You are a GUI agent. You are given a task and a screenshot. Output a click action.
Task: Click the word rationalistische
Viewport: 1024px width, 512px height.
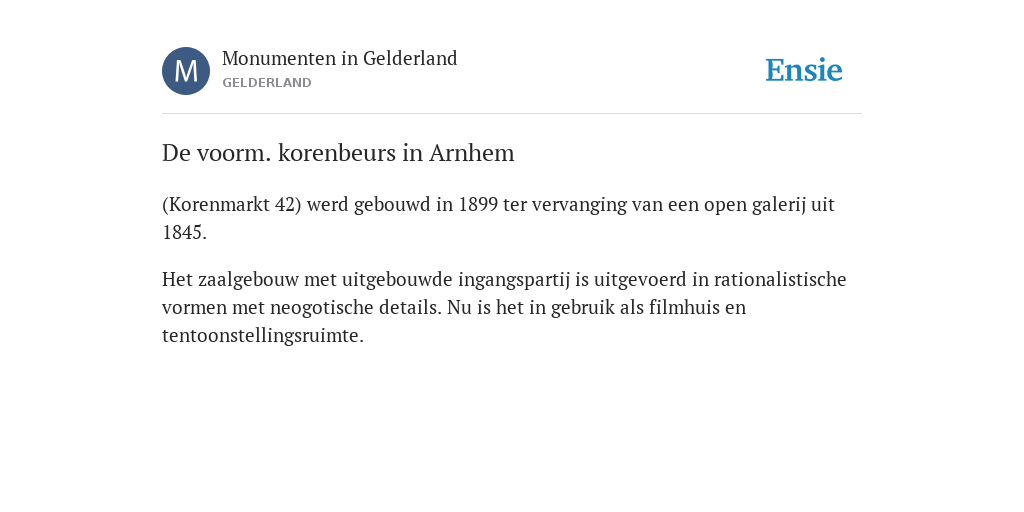(780, 280)
